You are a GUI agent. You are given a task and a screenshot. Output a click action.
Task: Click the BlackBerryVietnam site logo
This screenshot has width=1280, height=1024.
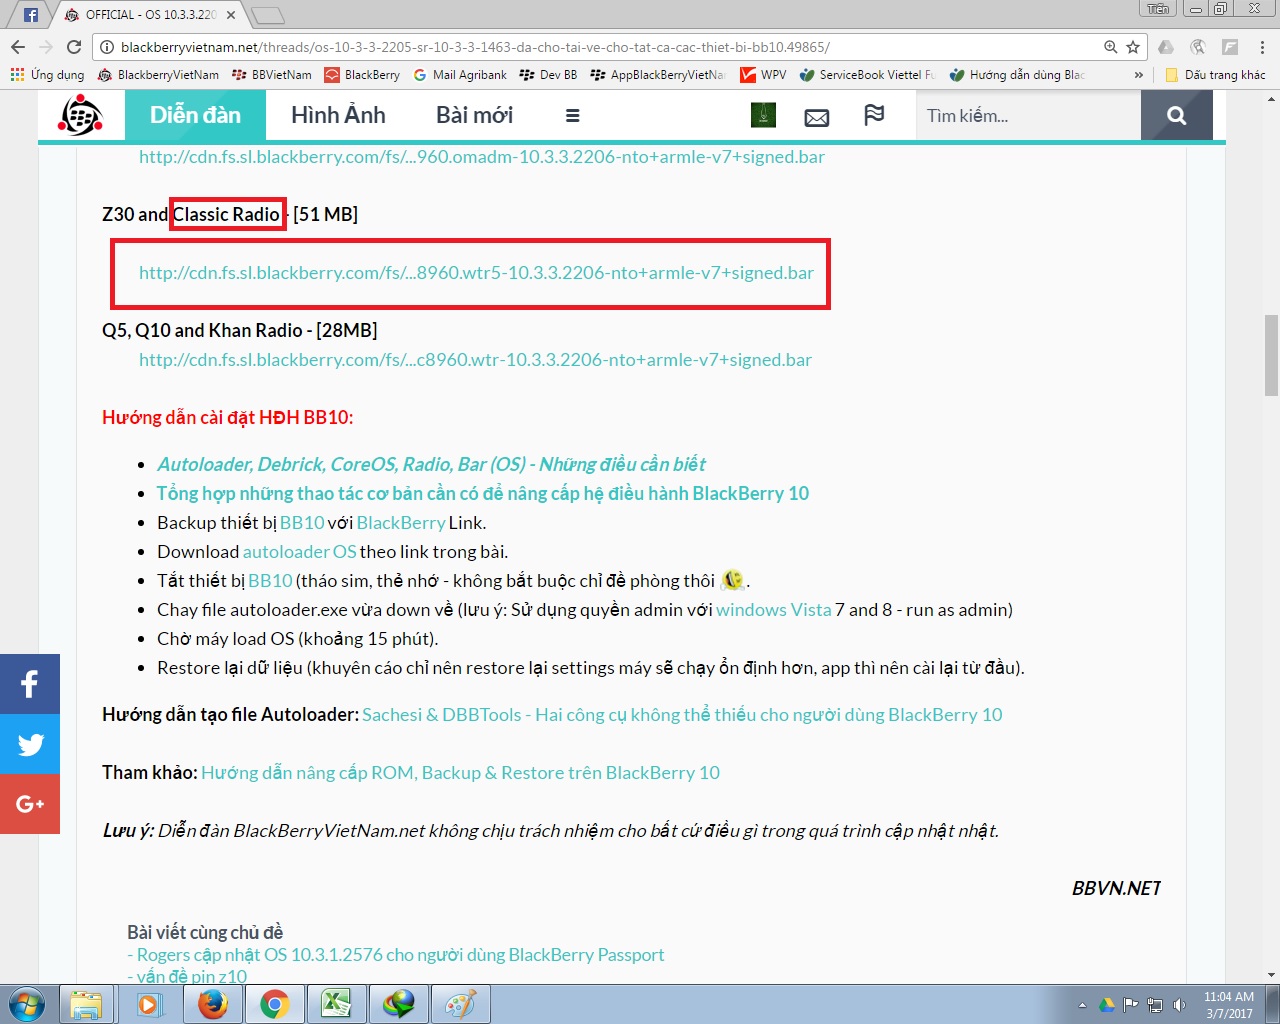[x=80, y=116]
